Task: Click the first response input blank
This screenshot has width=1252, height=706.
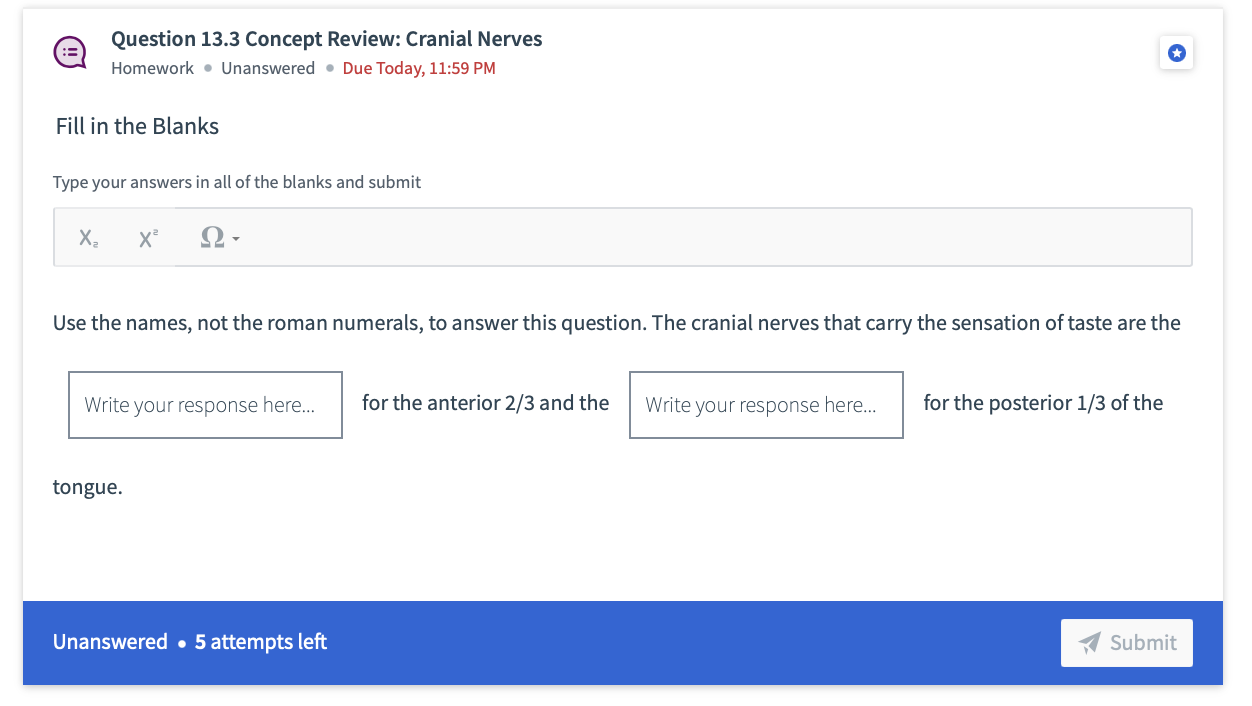Action: (205, 404)
